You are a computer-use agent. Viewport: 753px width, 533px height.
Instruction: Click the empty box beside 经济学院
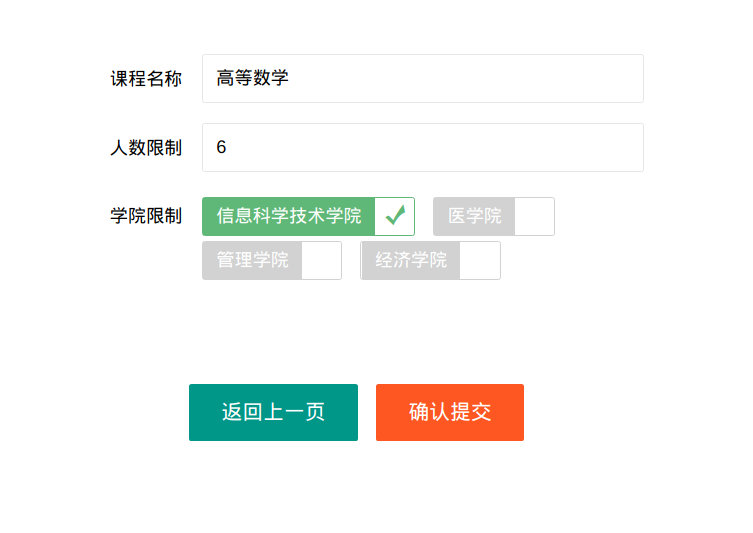[480, 261]
